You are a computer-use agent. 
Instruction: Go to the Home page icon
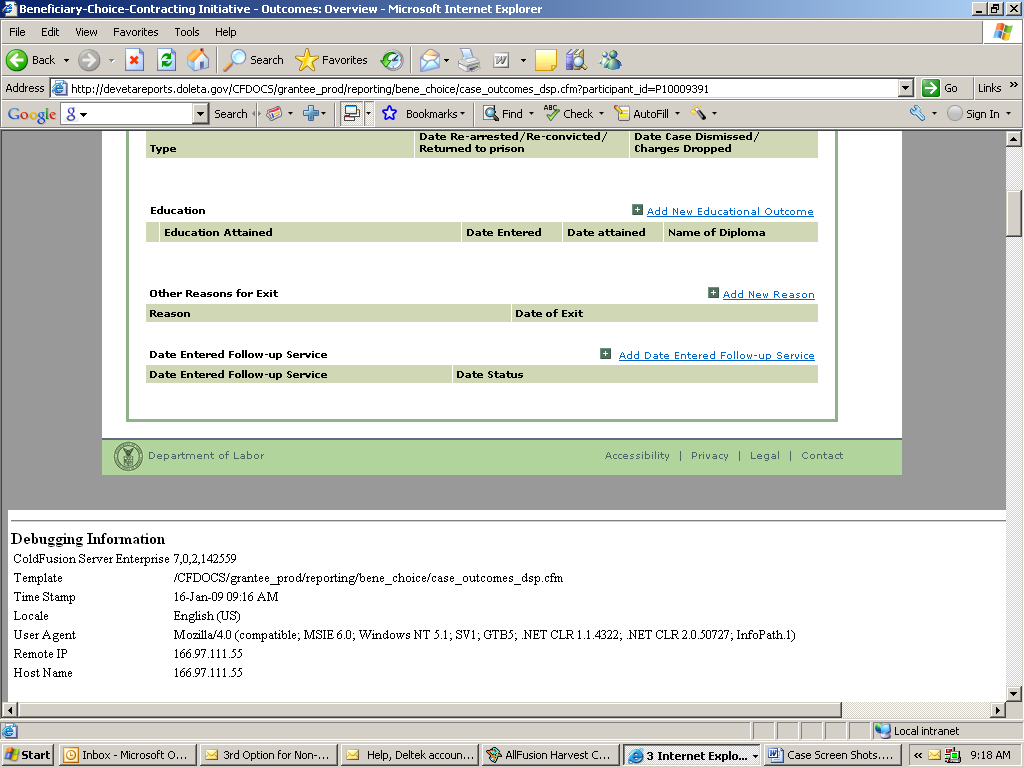click(x=198, y=60)
